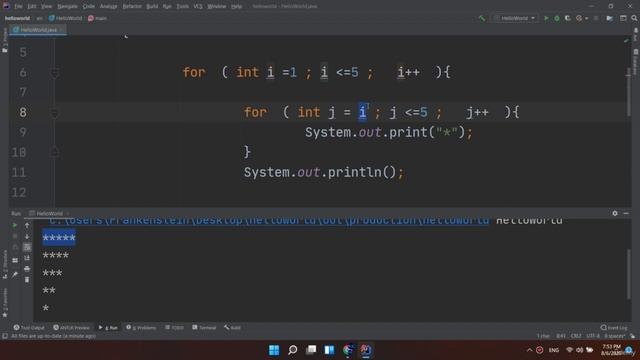This screenshot has width=640, height=360.
Task: Clear all Run console output with trash icon
Action: pos(27,280)
